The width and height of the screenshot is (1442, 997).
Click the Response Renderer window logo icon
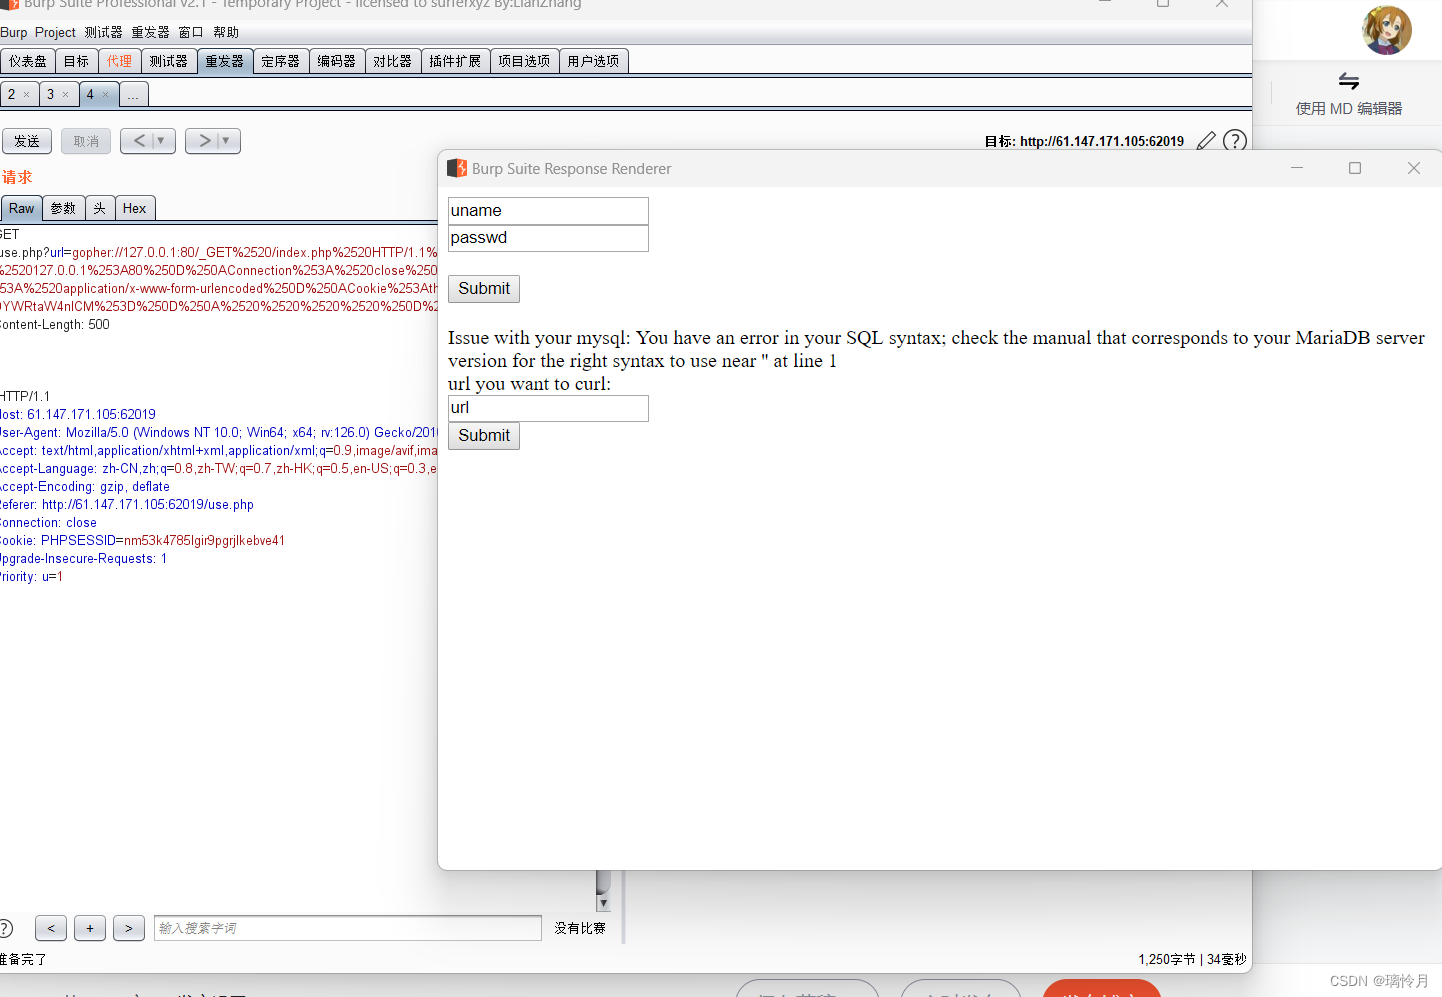457,168
